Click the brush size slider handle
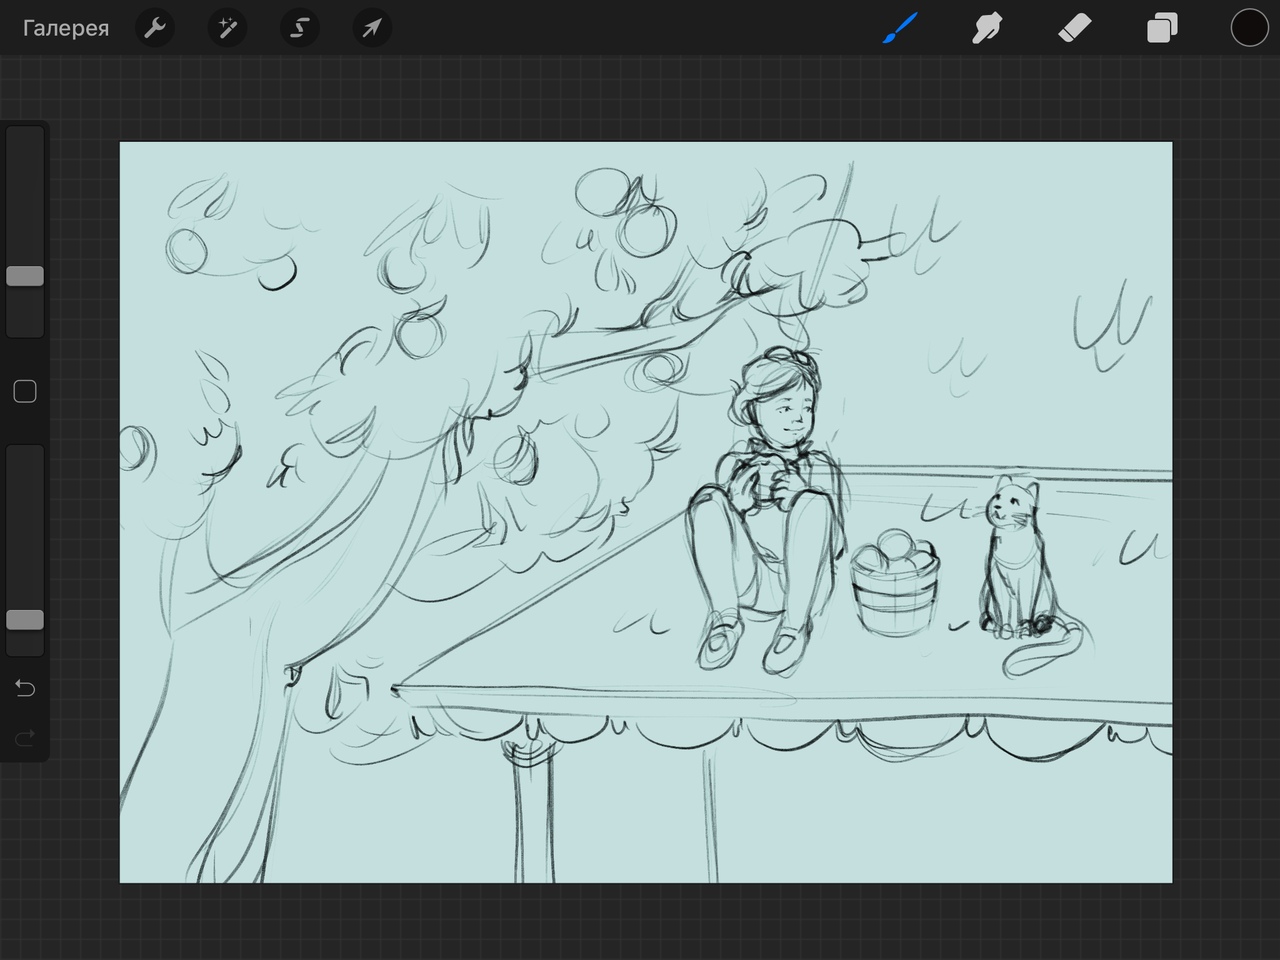 point(25,276)
